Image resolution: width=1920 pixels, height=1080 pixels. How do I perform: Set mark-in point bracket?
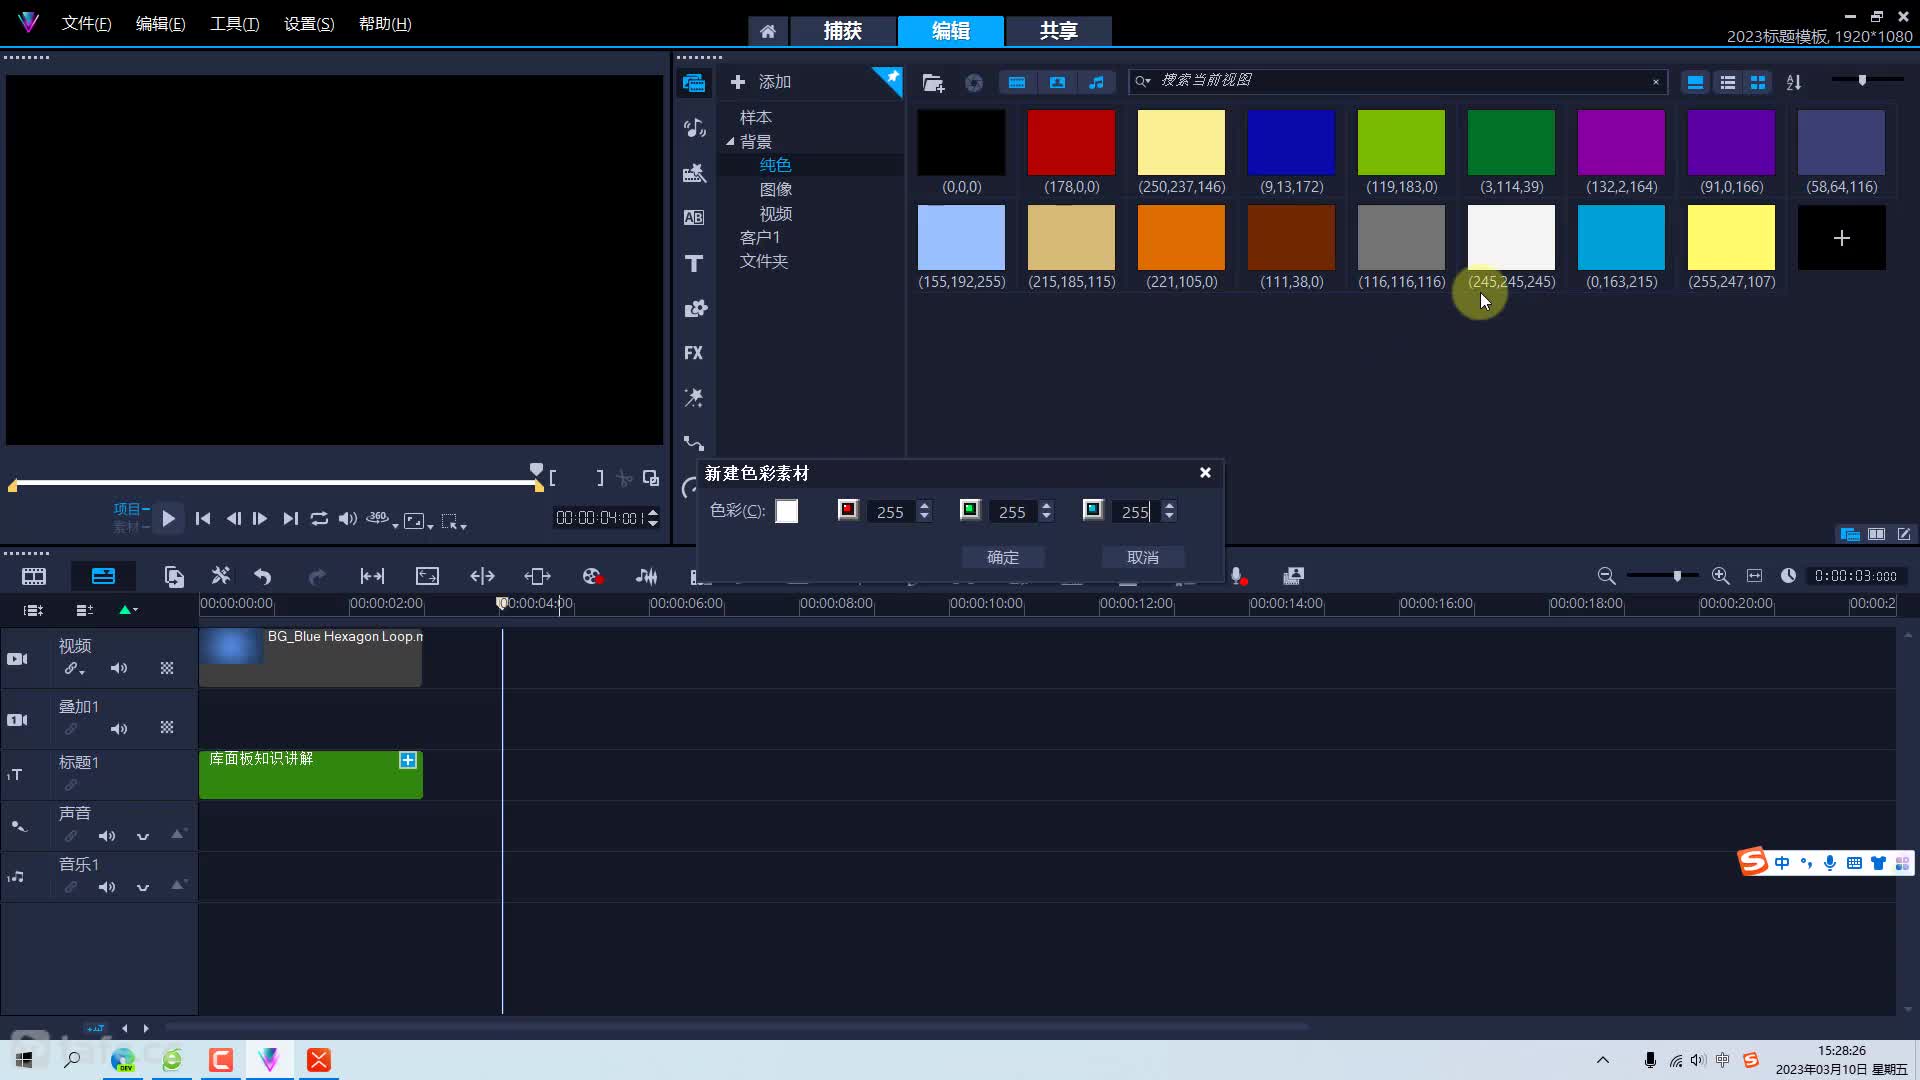pyautogui.click(x=552, y=478)
